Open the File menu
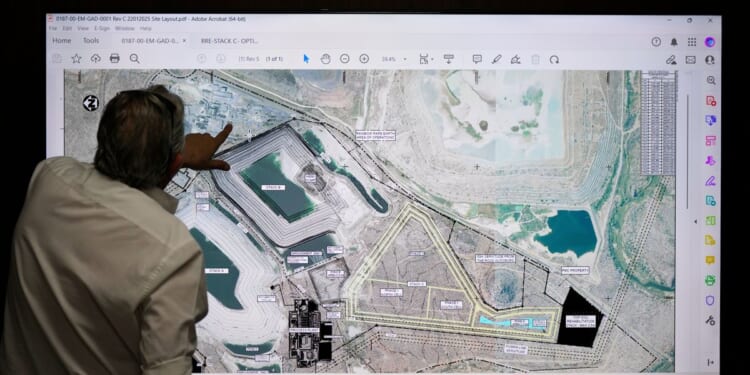Screen dimensions: 750x375 (x=53, y=29)
